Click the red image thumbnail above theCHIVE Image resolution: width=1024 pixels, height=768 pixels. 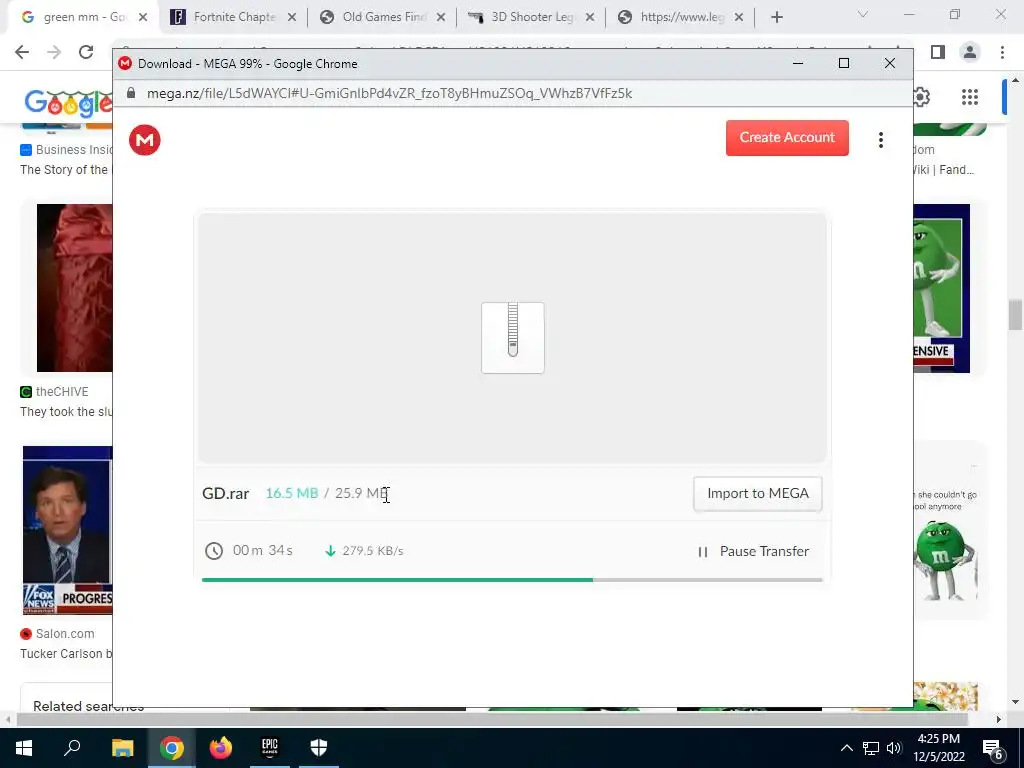(x=74, y=288)
